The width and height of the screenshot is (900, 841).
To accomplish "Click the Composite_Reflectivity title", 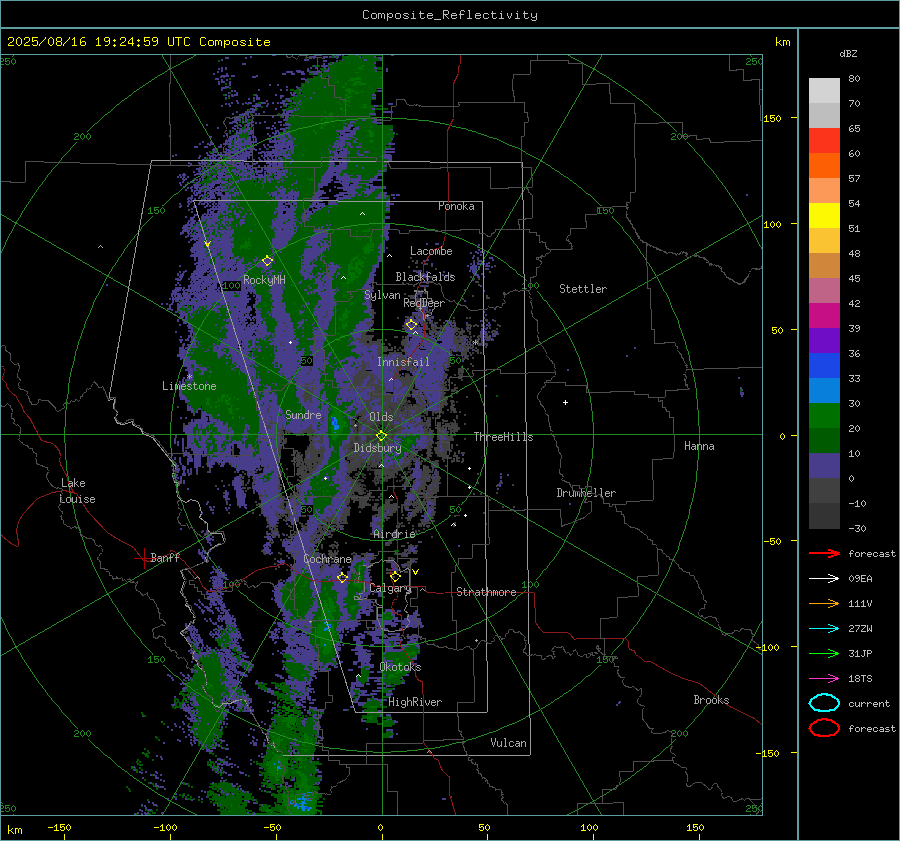I will [449, 15].
